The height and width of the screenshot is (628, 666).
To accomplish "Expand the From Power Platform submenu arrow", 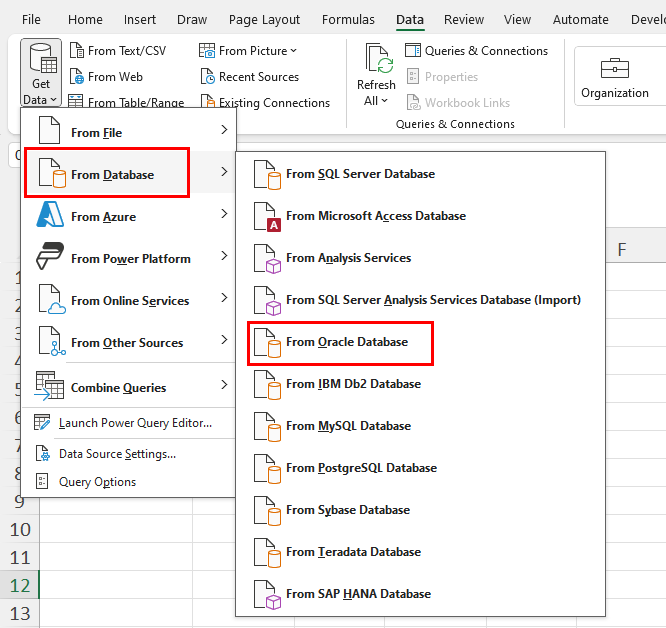I will point(224,256).
